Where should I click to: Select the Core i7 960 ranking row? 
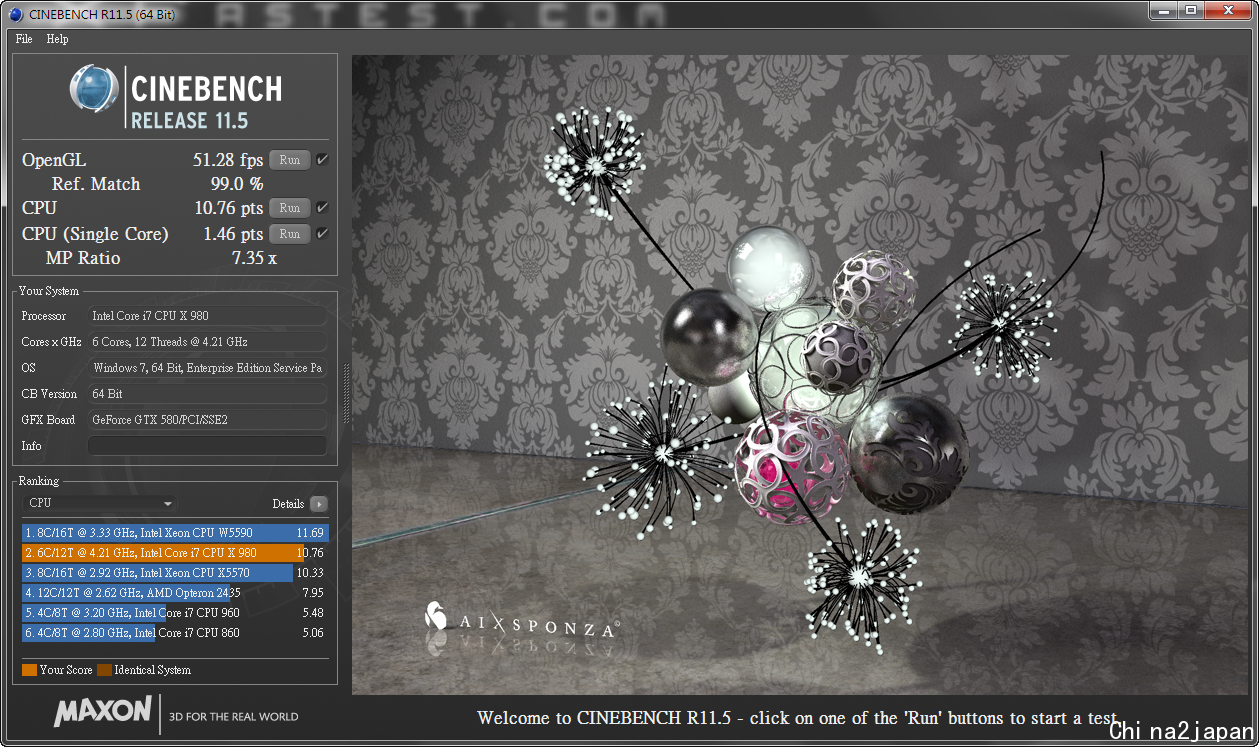(175, 613)
